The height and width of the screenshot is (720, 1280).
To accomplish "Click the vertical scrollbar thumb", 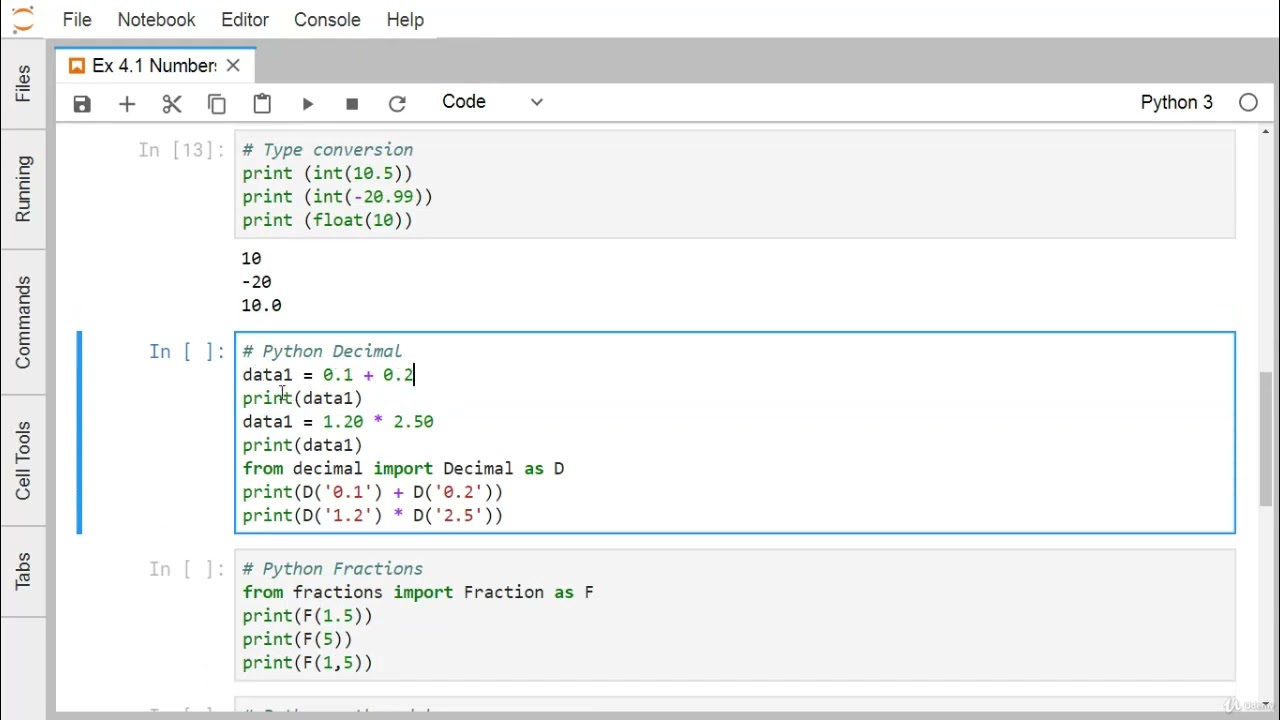I will (1266, 440).
